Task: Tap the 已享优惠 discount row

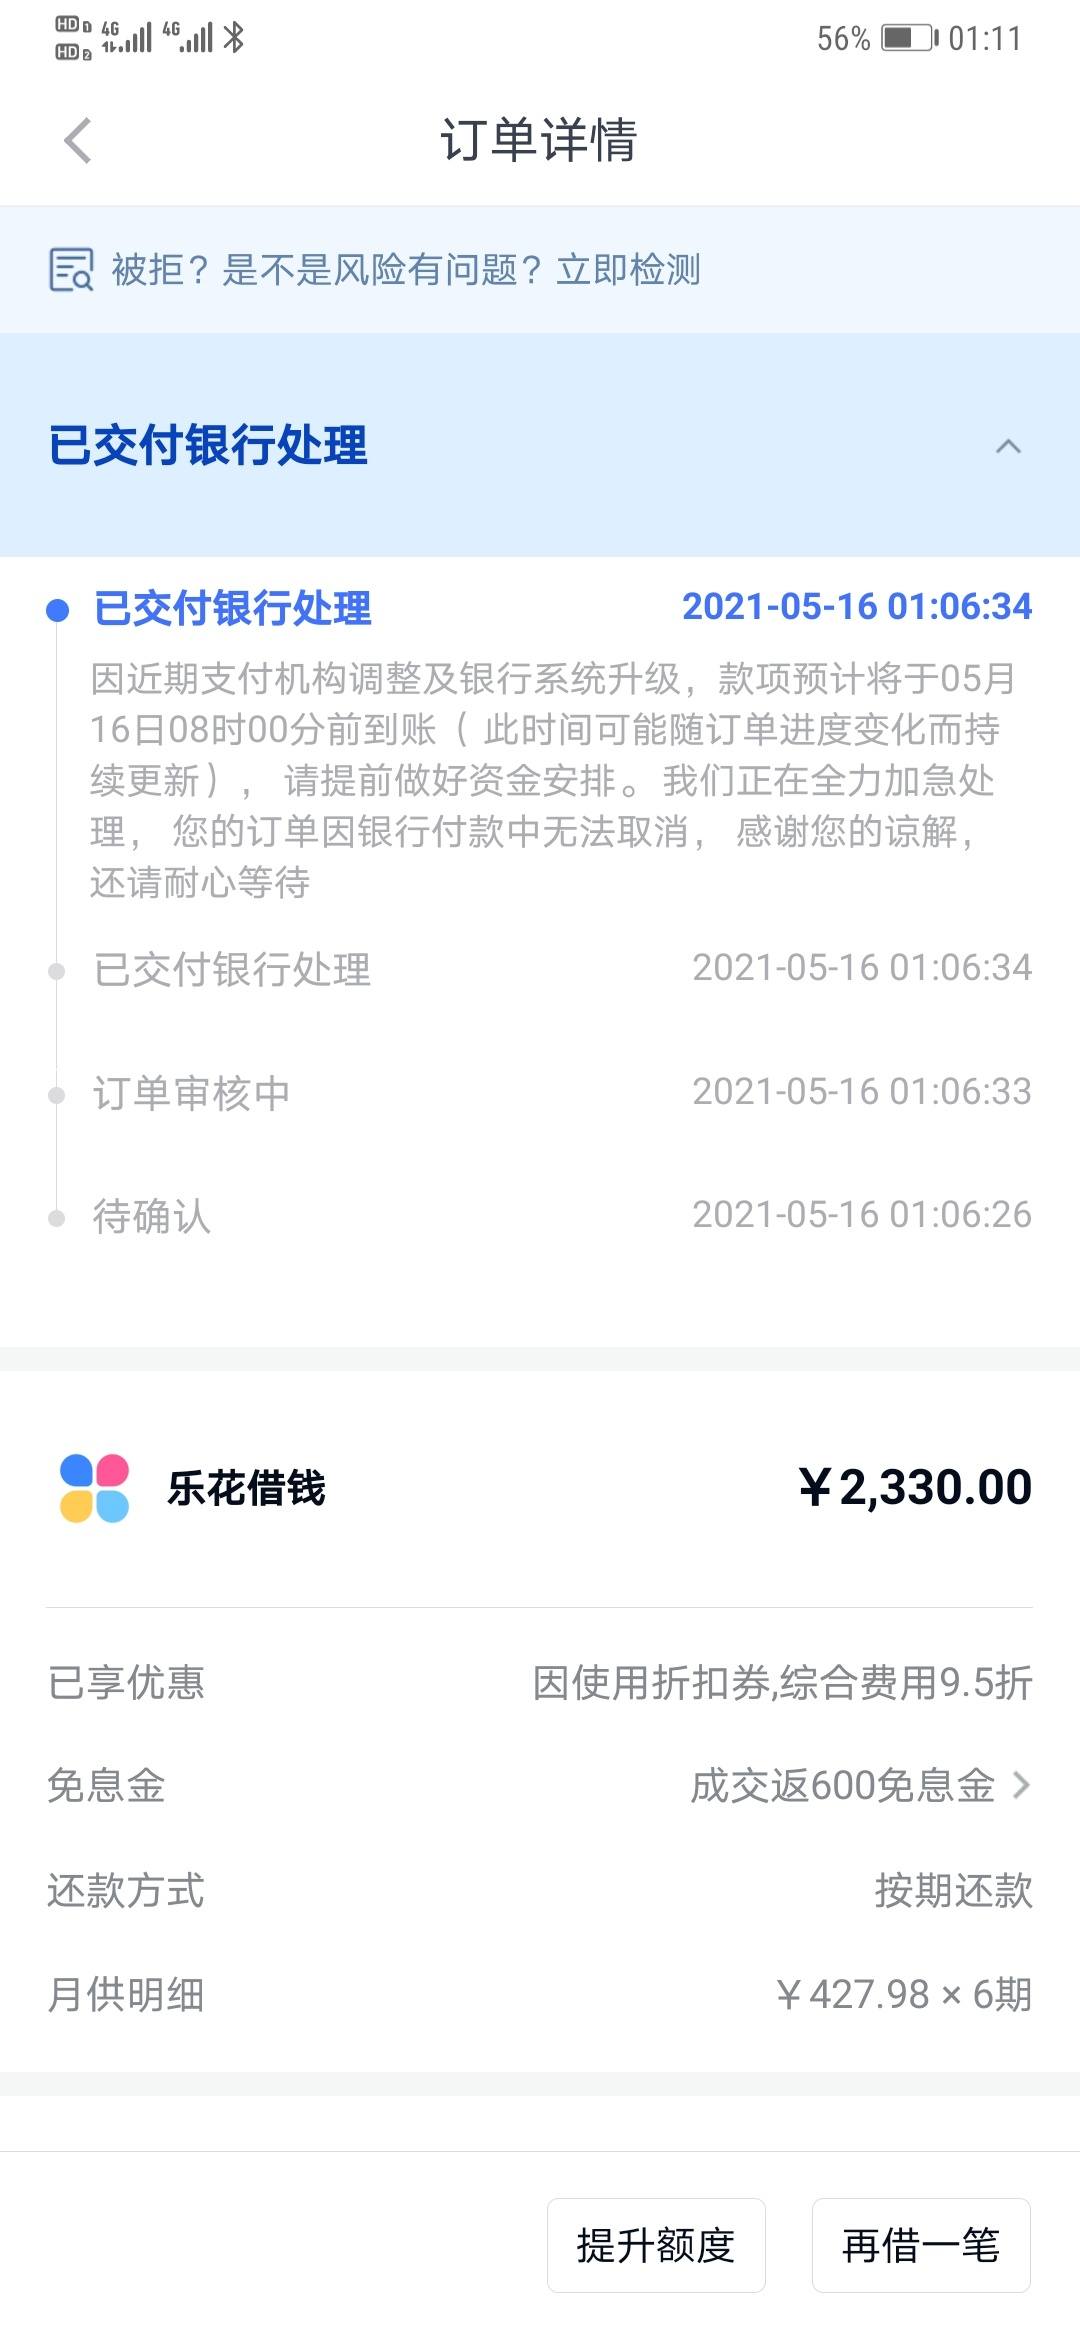Action: (540, 1682)
